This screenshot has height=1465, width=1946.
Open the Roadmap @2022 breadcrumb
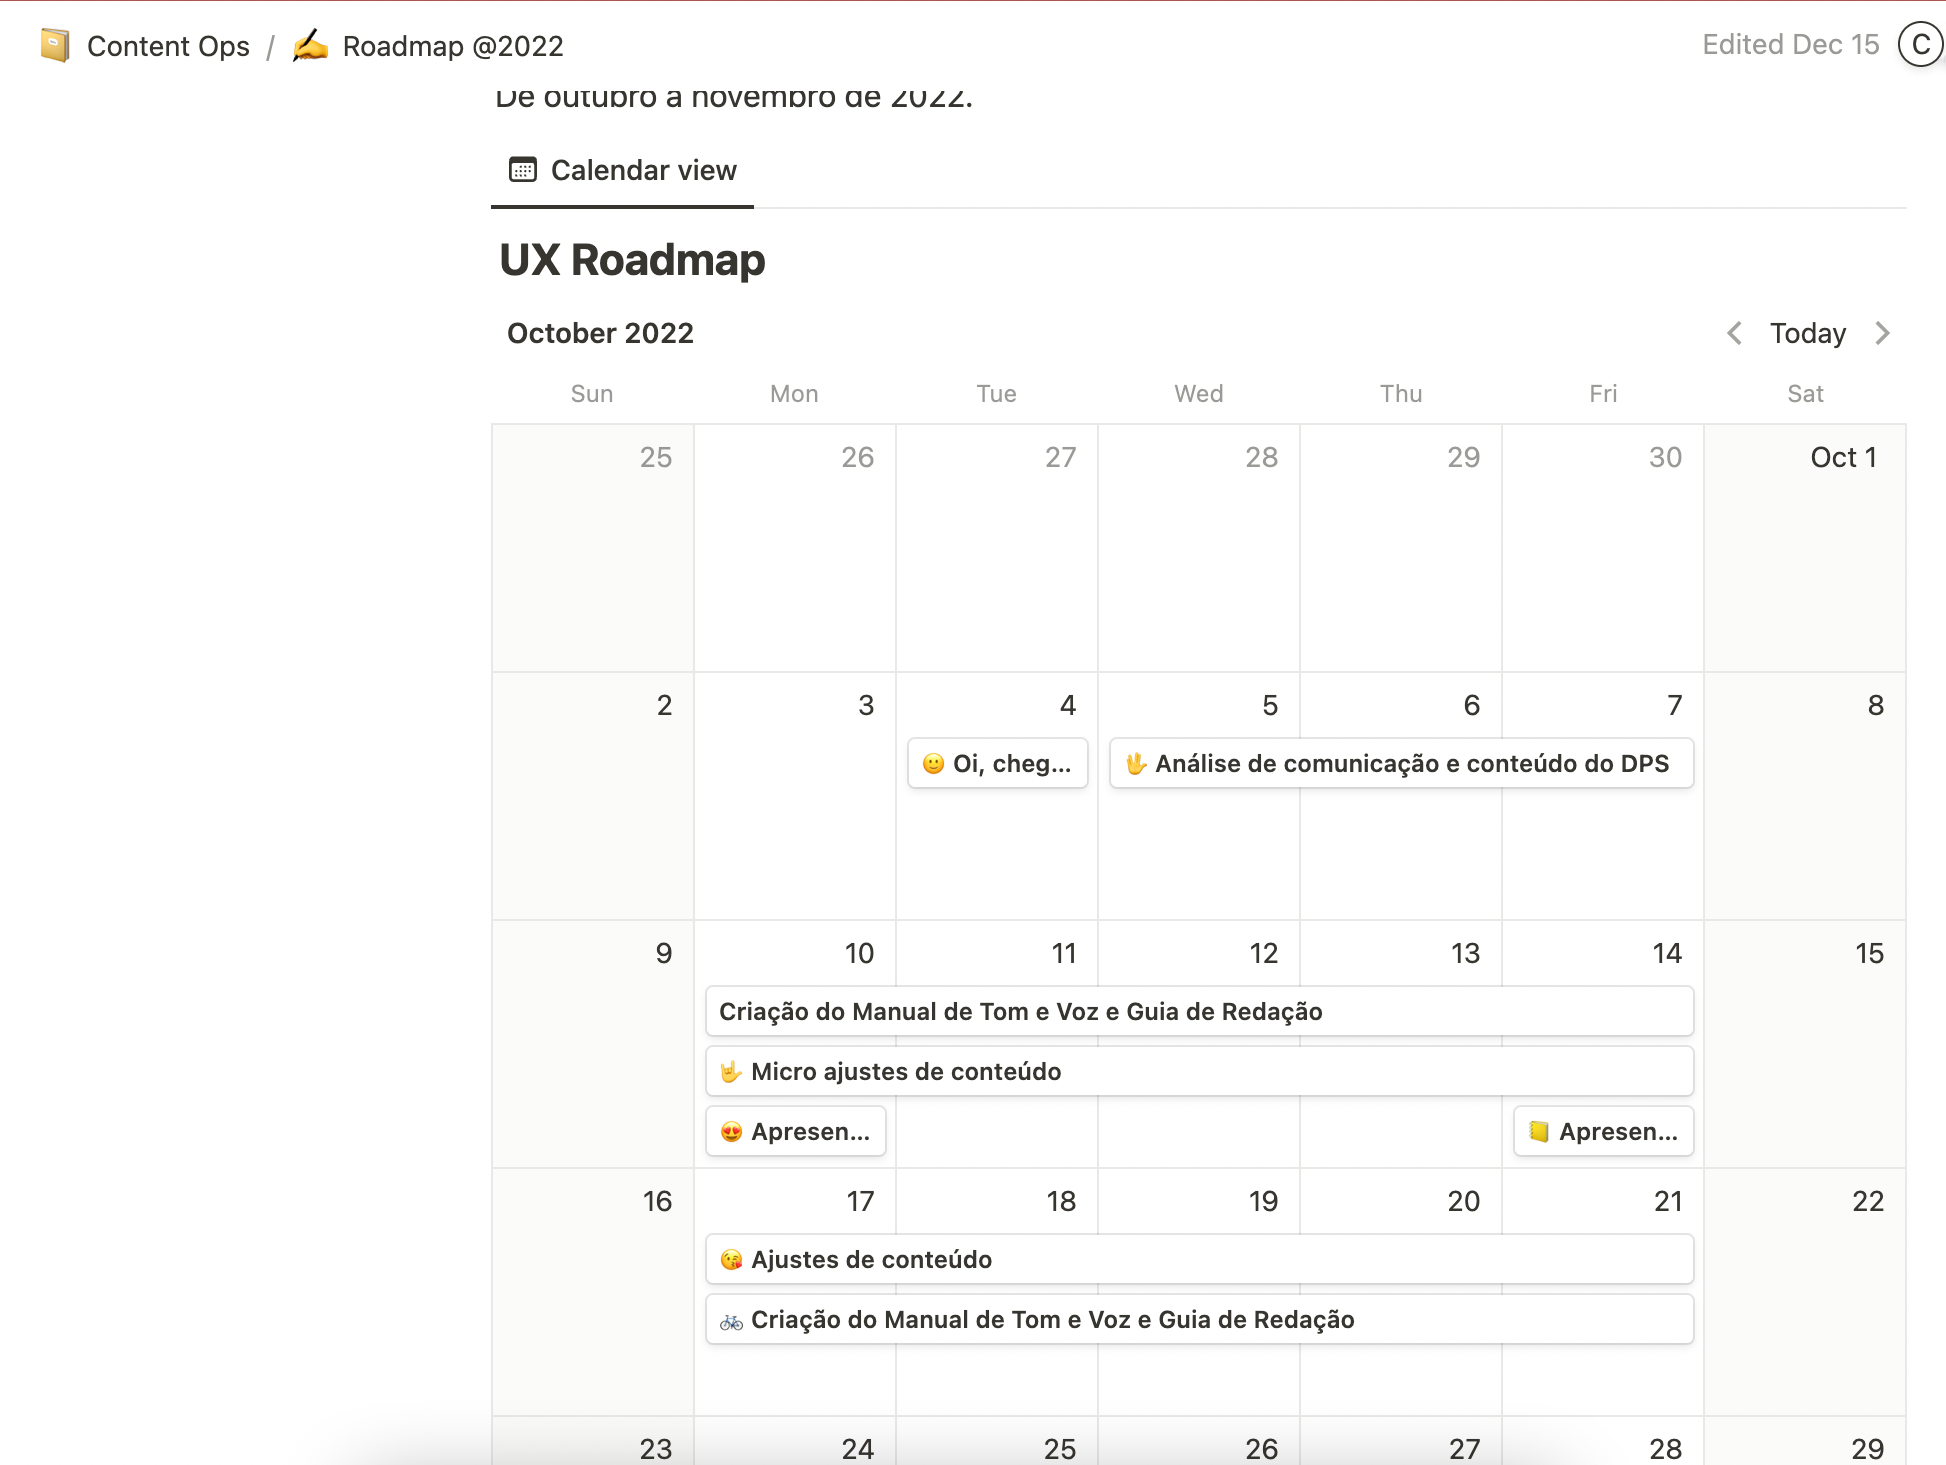click(452, 46)
